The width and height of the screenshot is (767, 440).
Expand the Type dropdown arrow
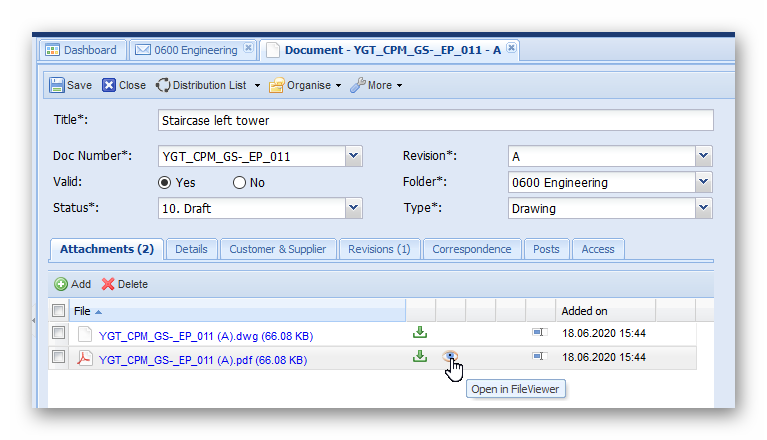point(703,208)
